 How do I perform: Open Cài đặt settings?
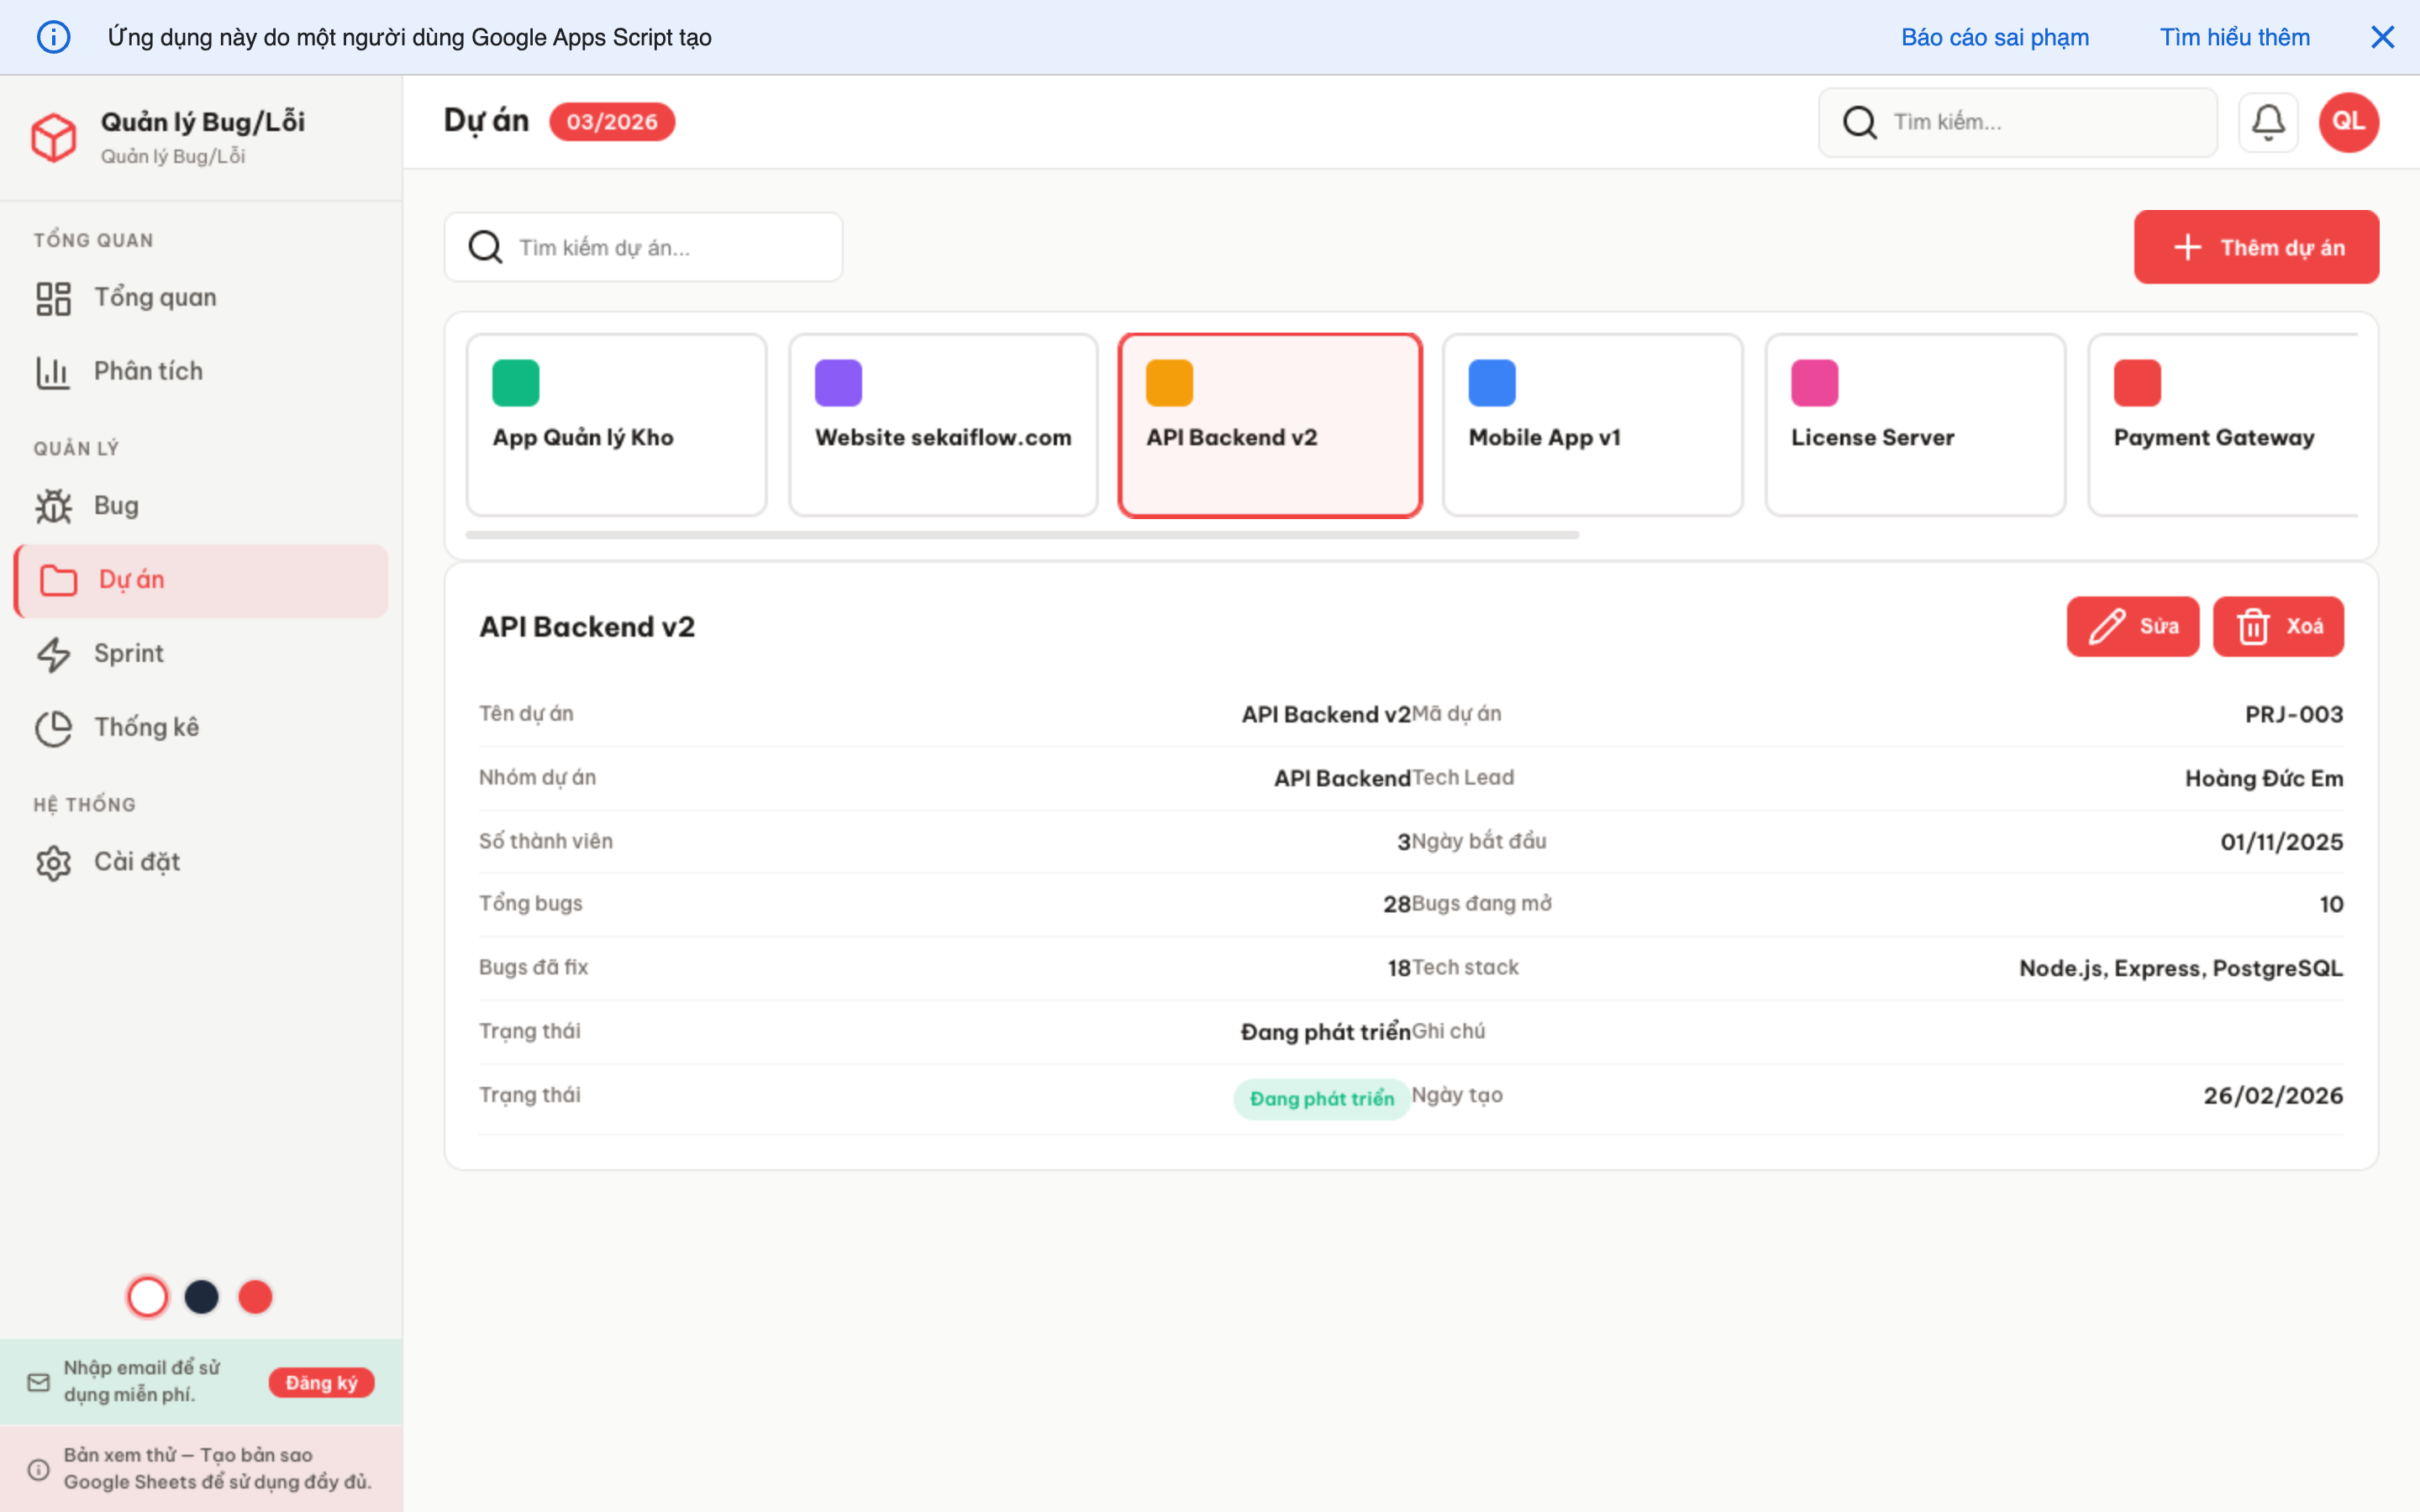[x=137, y=861]
